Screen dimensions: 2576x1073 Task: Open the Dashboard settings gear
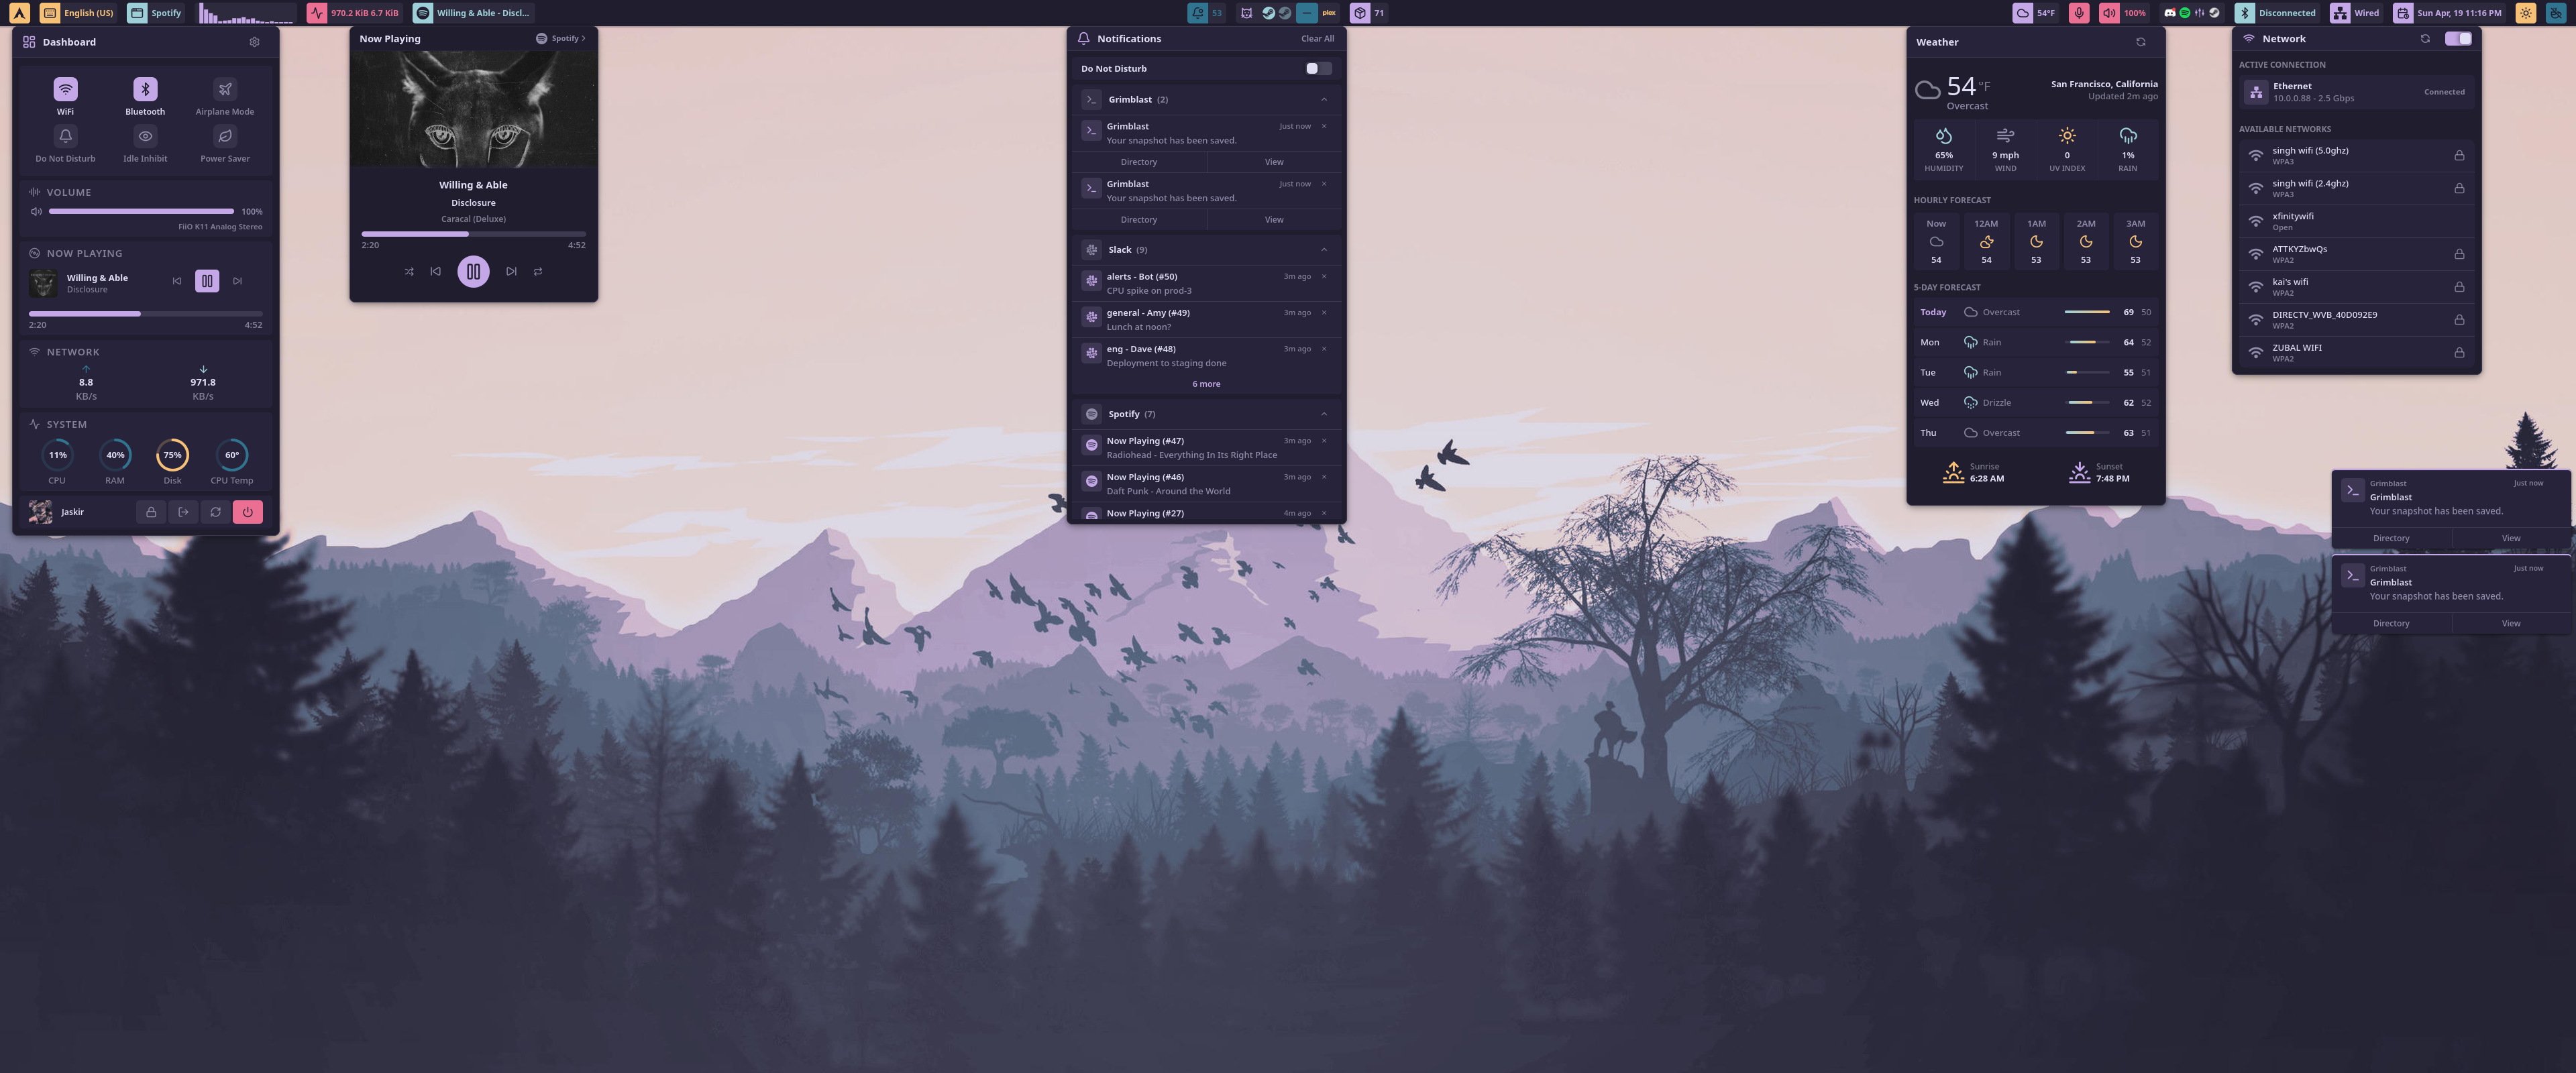coord(254,42)
